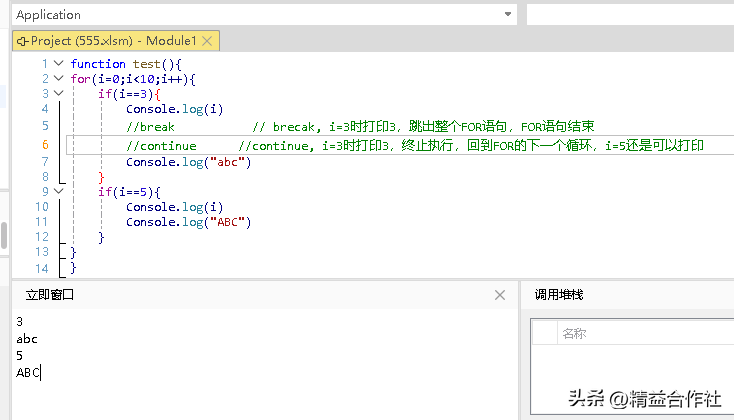Image resolution: width=734 pixels, height=420 pixels.
Task: Click line number 14 in the gutter
Action: (x=42, y=269)
